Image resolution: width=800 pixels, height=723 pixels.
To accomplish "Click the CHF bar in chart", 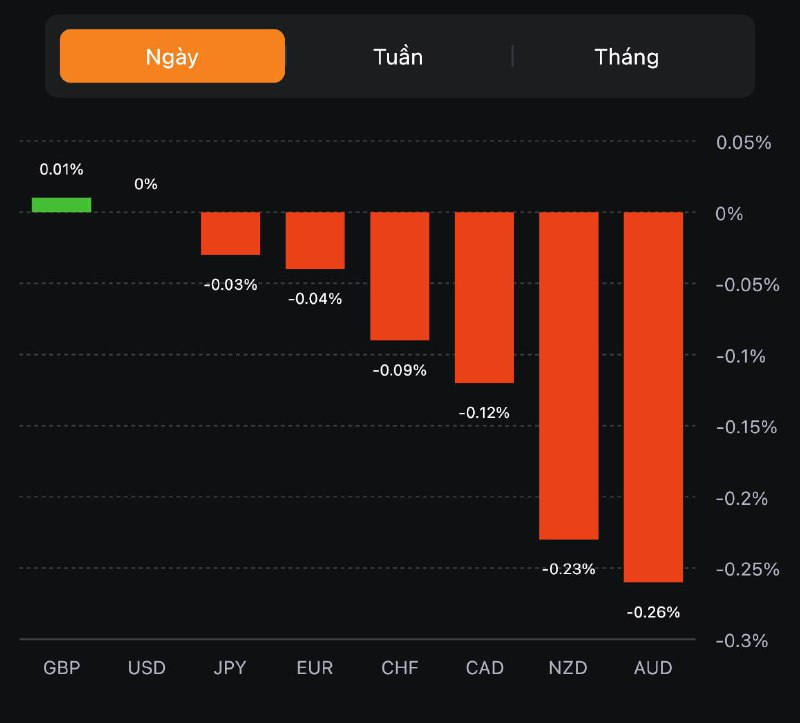I will click(x=399, y=276).
